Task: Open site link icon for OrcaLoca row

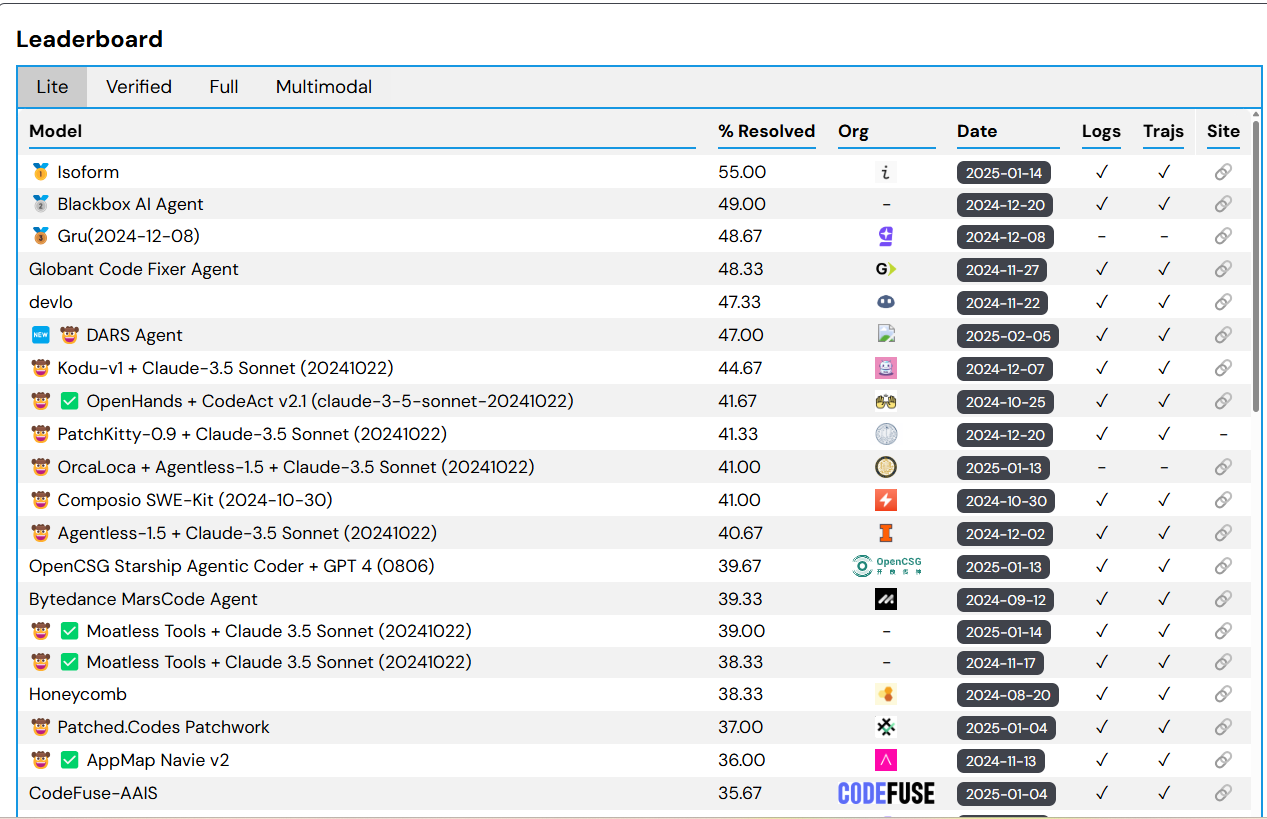Action: [1223, 467]
